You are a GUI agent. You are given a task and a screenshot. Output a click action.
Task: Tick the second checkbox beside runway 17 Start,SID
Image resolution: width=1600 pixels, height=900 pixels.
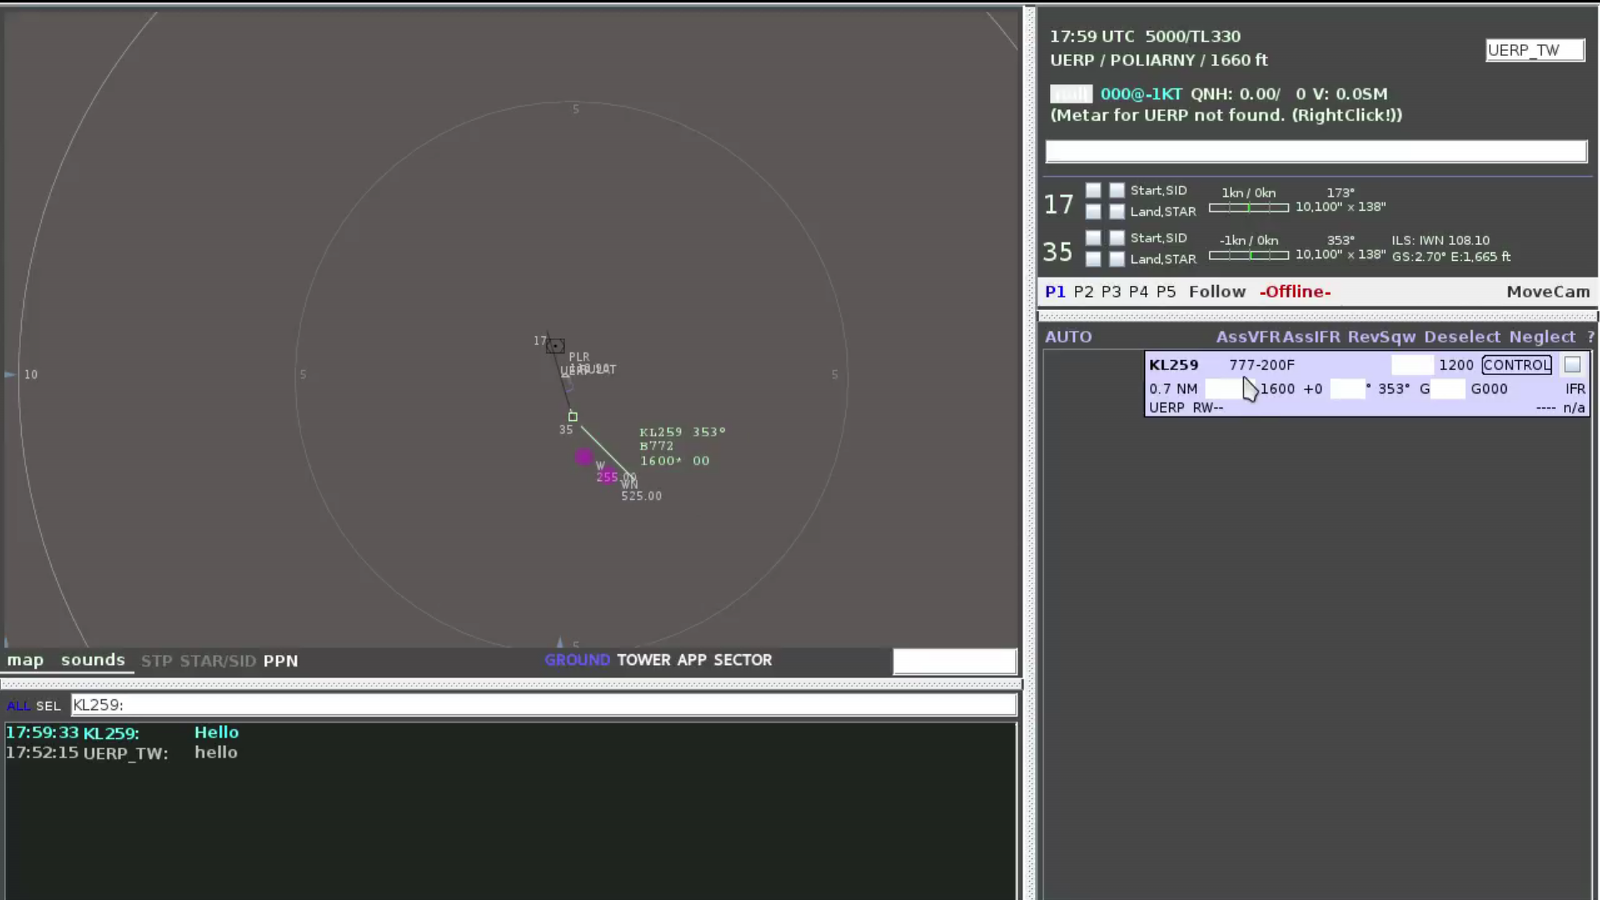pyautogui.click(x=1117, y=190)
